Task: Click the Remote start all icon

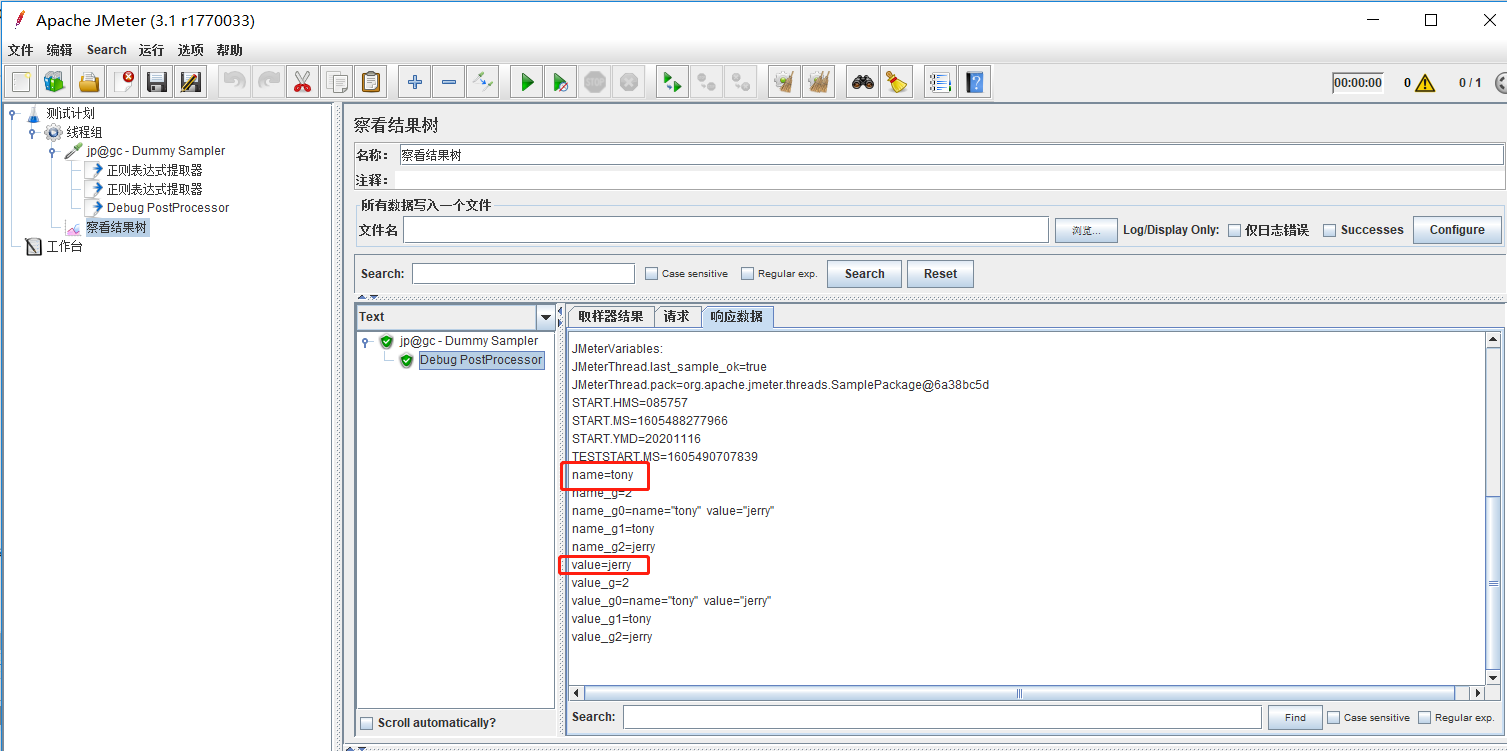Action: click(x=672, y=82)
